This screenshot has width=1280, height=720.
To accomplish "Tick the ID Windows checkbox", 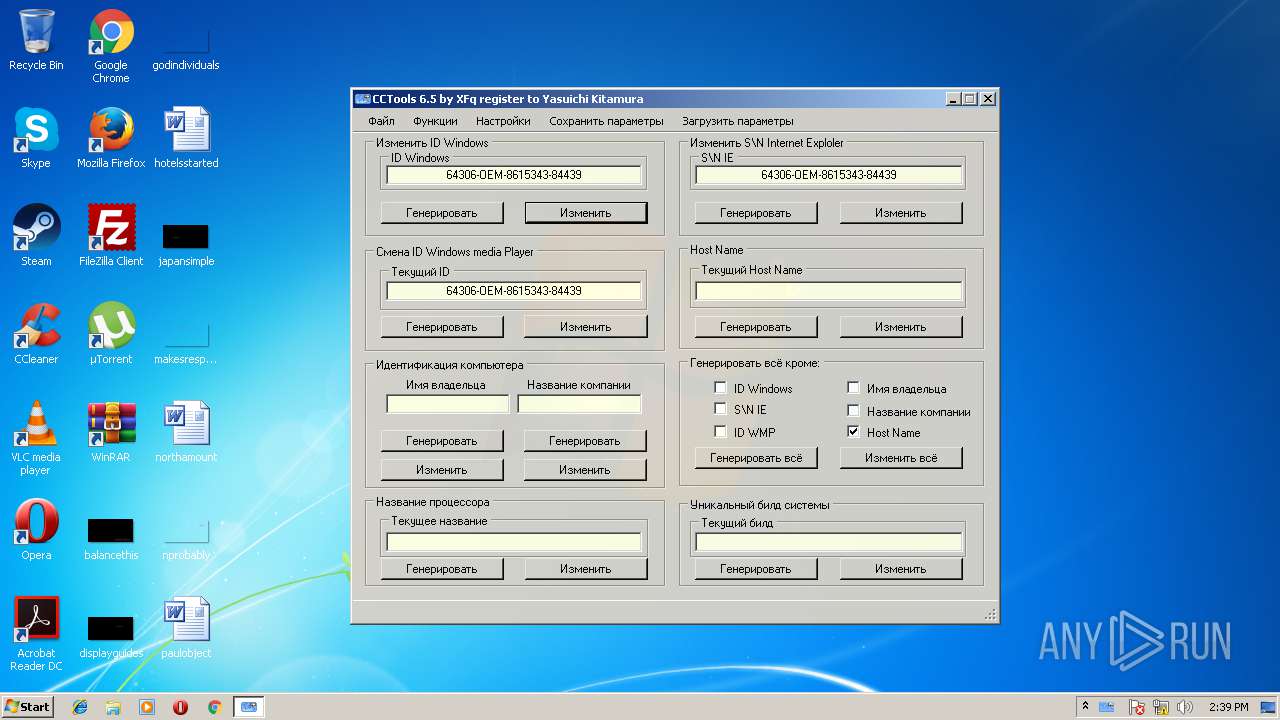I will [x=720, y=388].
